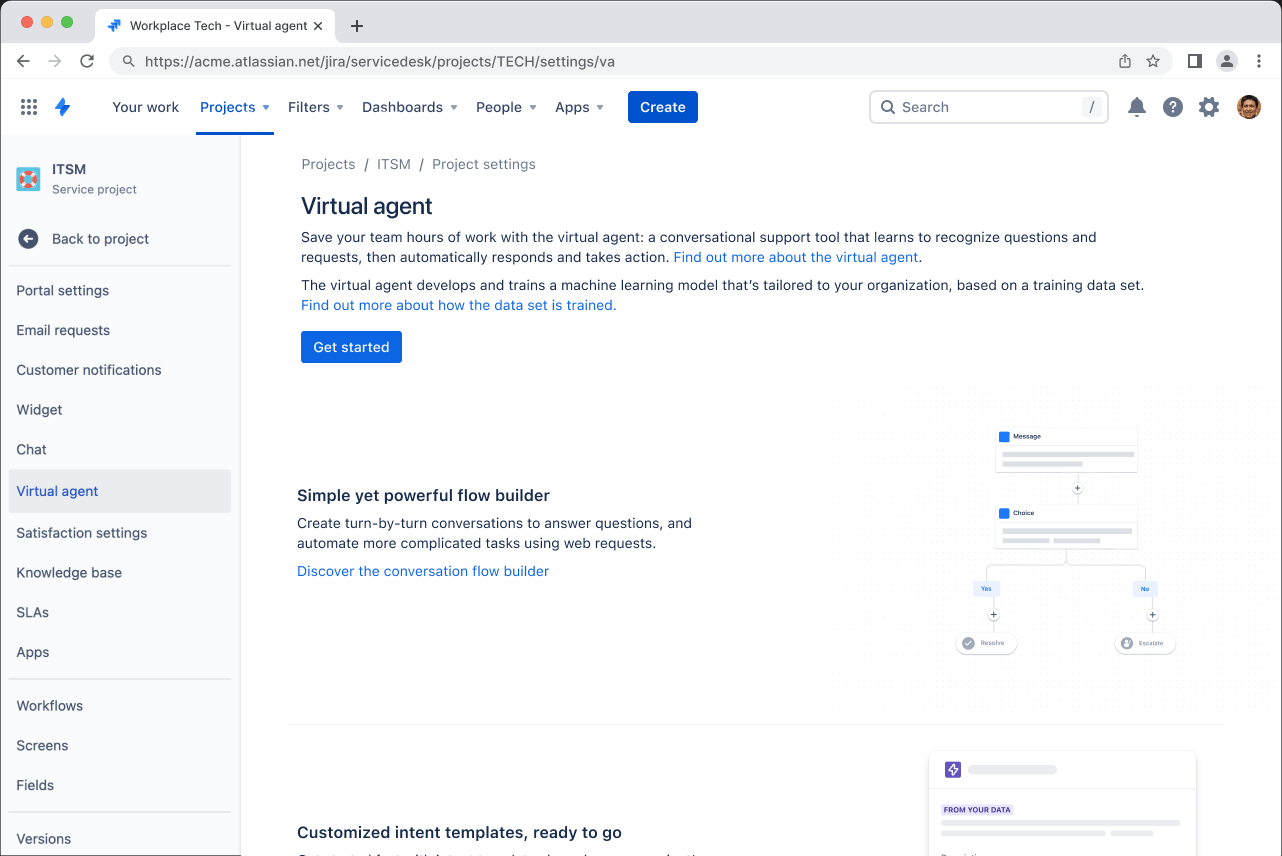The height and width of the screenshot is (856, 1282).
Task: Select Virtual agent in the sidebar
Action: point(57,491)
